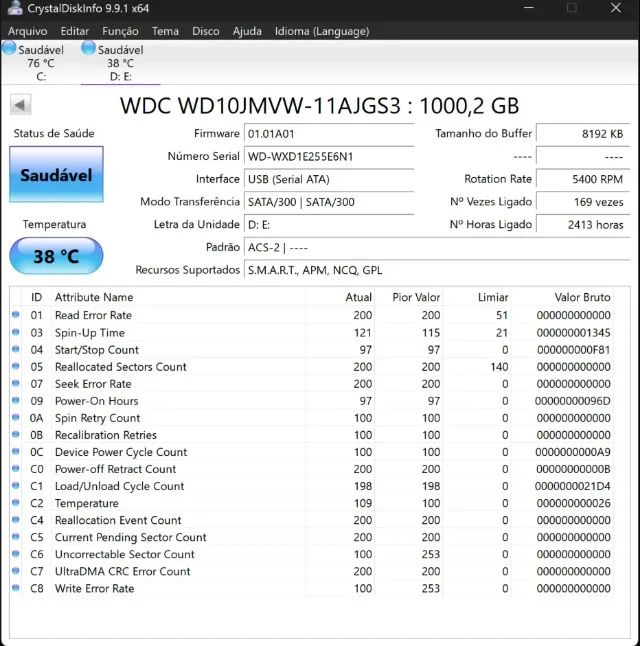Click the Interface field USB (Serial ATA)
This screenshot has height=646, width=640.
pyautogui.click(x=329, y=179)
